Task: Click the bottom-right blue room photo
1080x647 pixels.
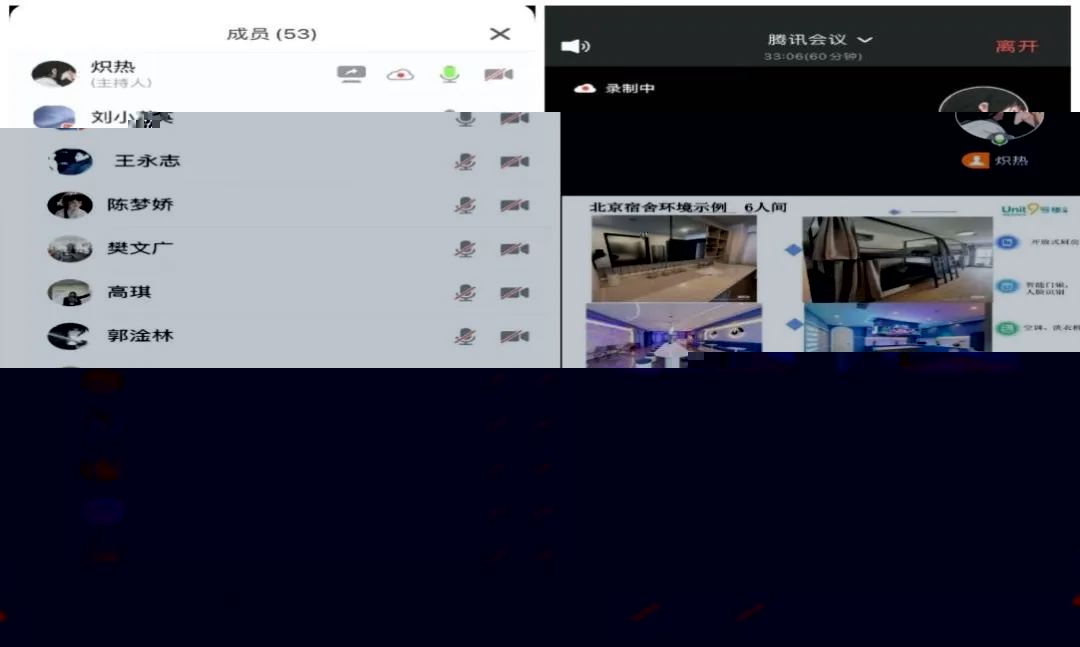Action: [x=897, y=328]
